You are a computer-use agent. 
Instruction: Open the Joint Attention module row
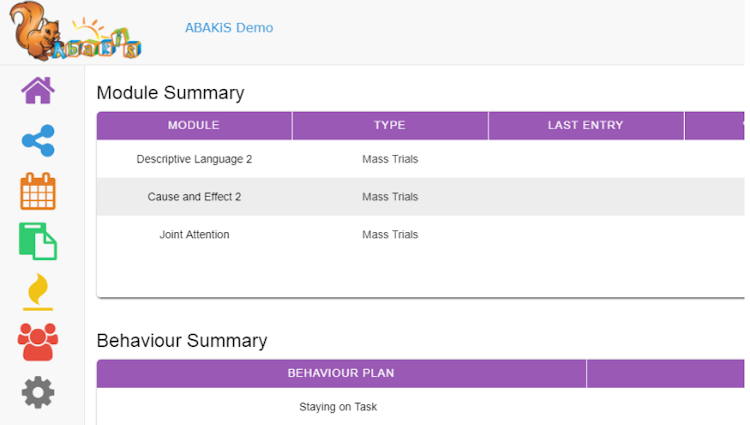pyautogui.click(x=194, y=235)
